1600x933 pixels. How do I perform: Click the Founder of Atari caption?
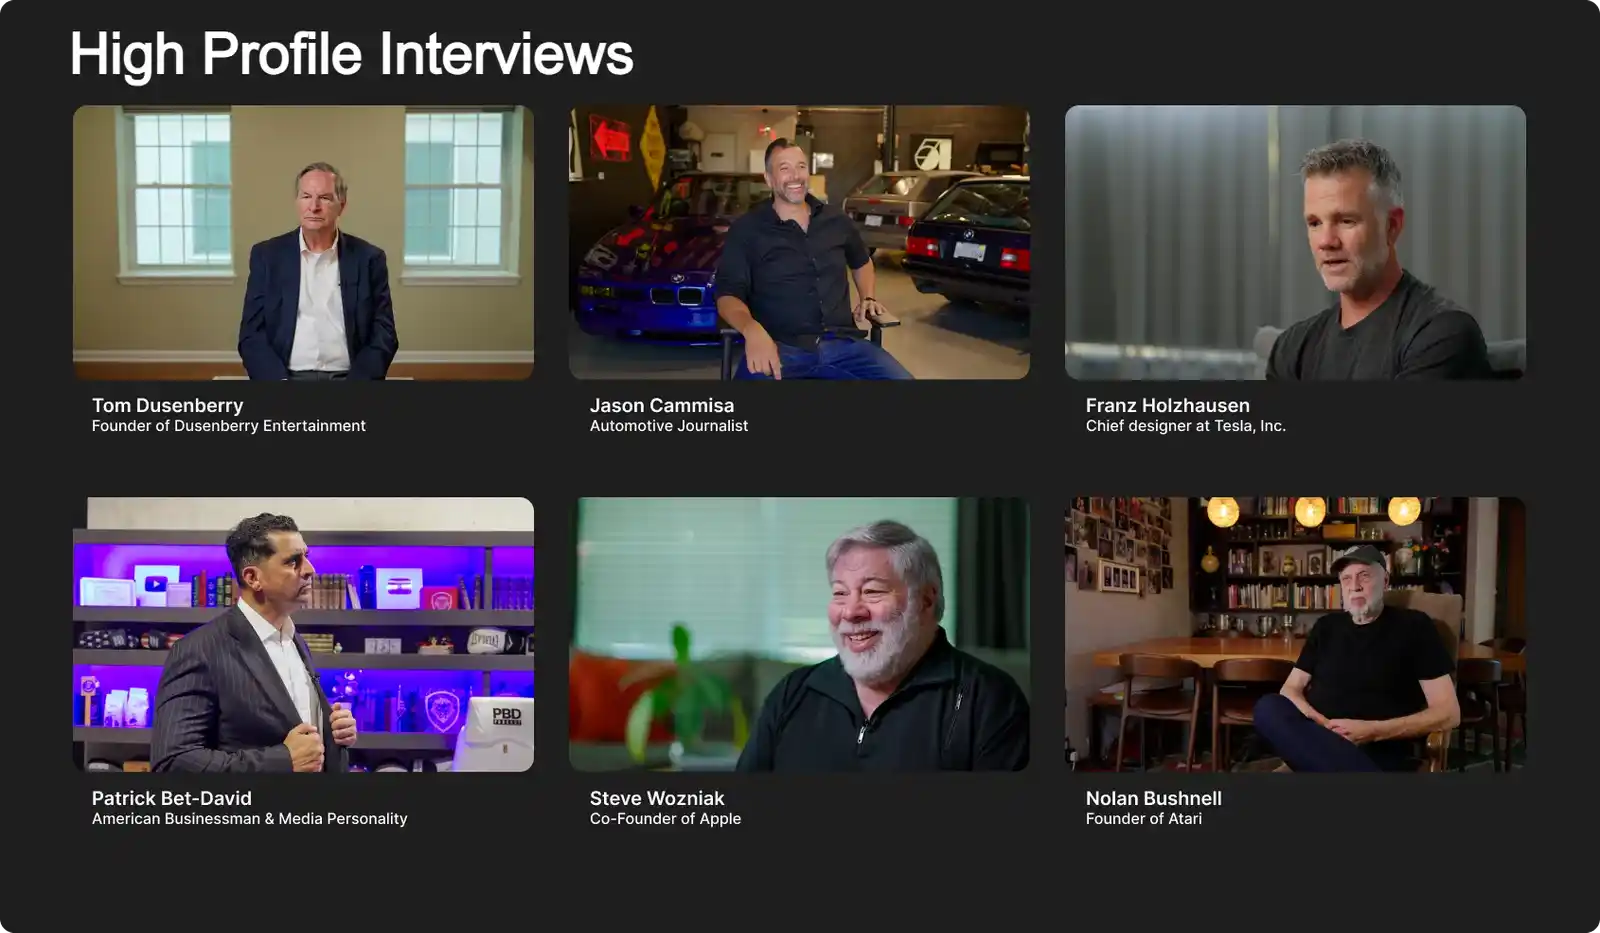pos(1143,819)
